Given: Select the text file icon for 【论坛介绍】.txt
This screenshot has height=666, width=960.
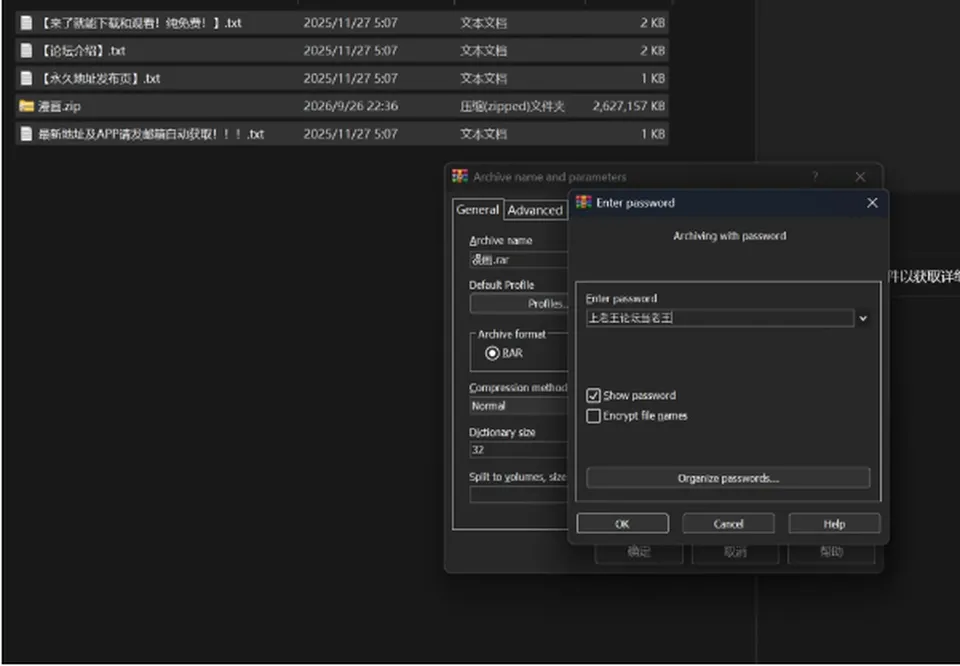Looking at the screenshot, I should (x=26, y=50).
